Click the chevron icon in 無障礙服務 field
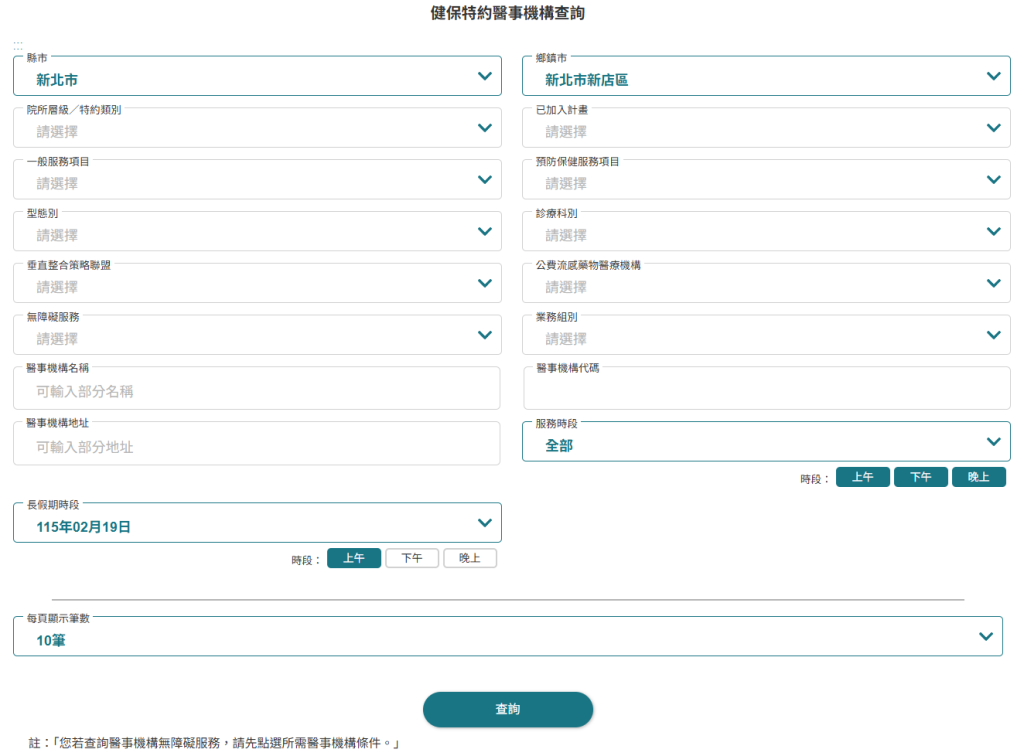The height and width of the screenshot is (756, 1024). pos(485,335)
